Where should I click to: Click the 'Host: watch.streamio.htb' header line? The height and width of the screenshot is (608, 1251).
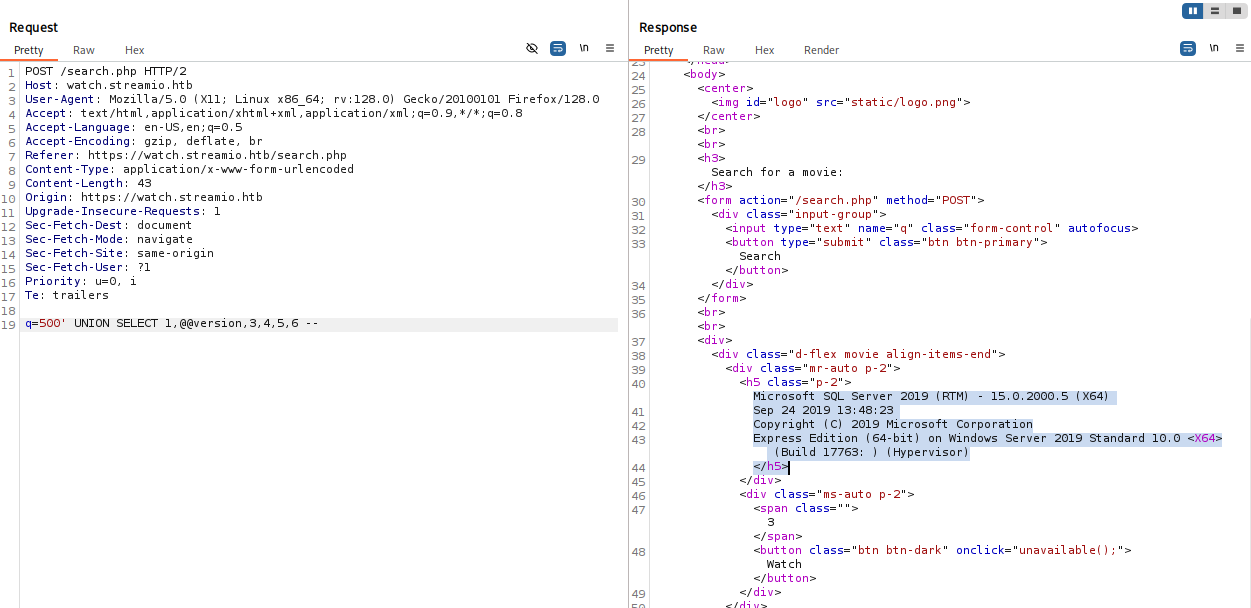pyautogui.click(x=109, y=85)
